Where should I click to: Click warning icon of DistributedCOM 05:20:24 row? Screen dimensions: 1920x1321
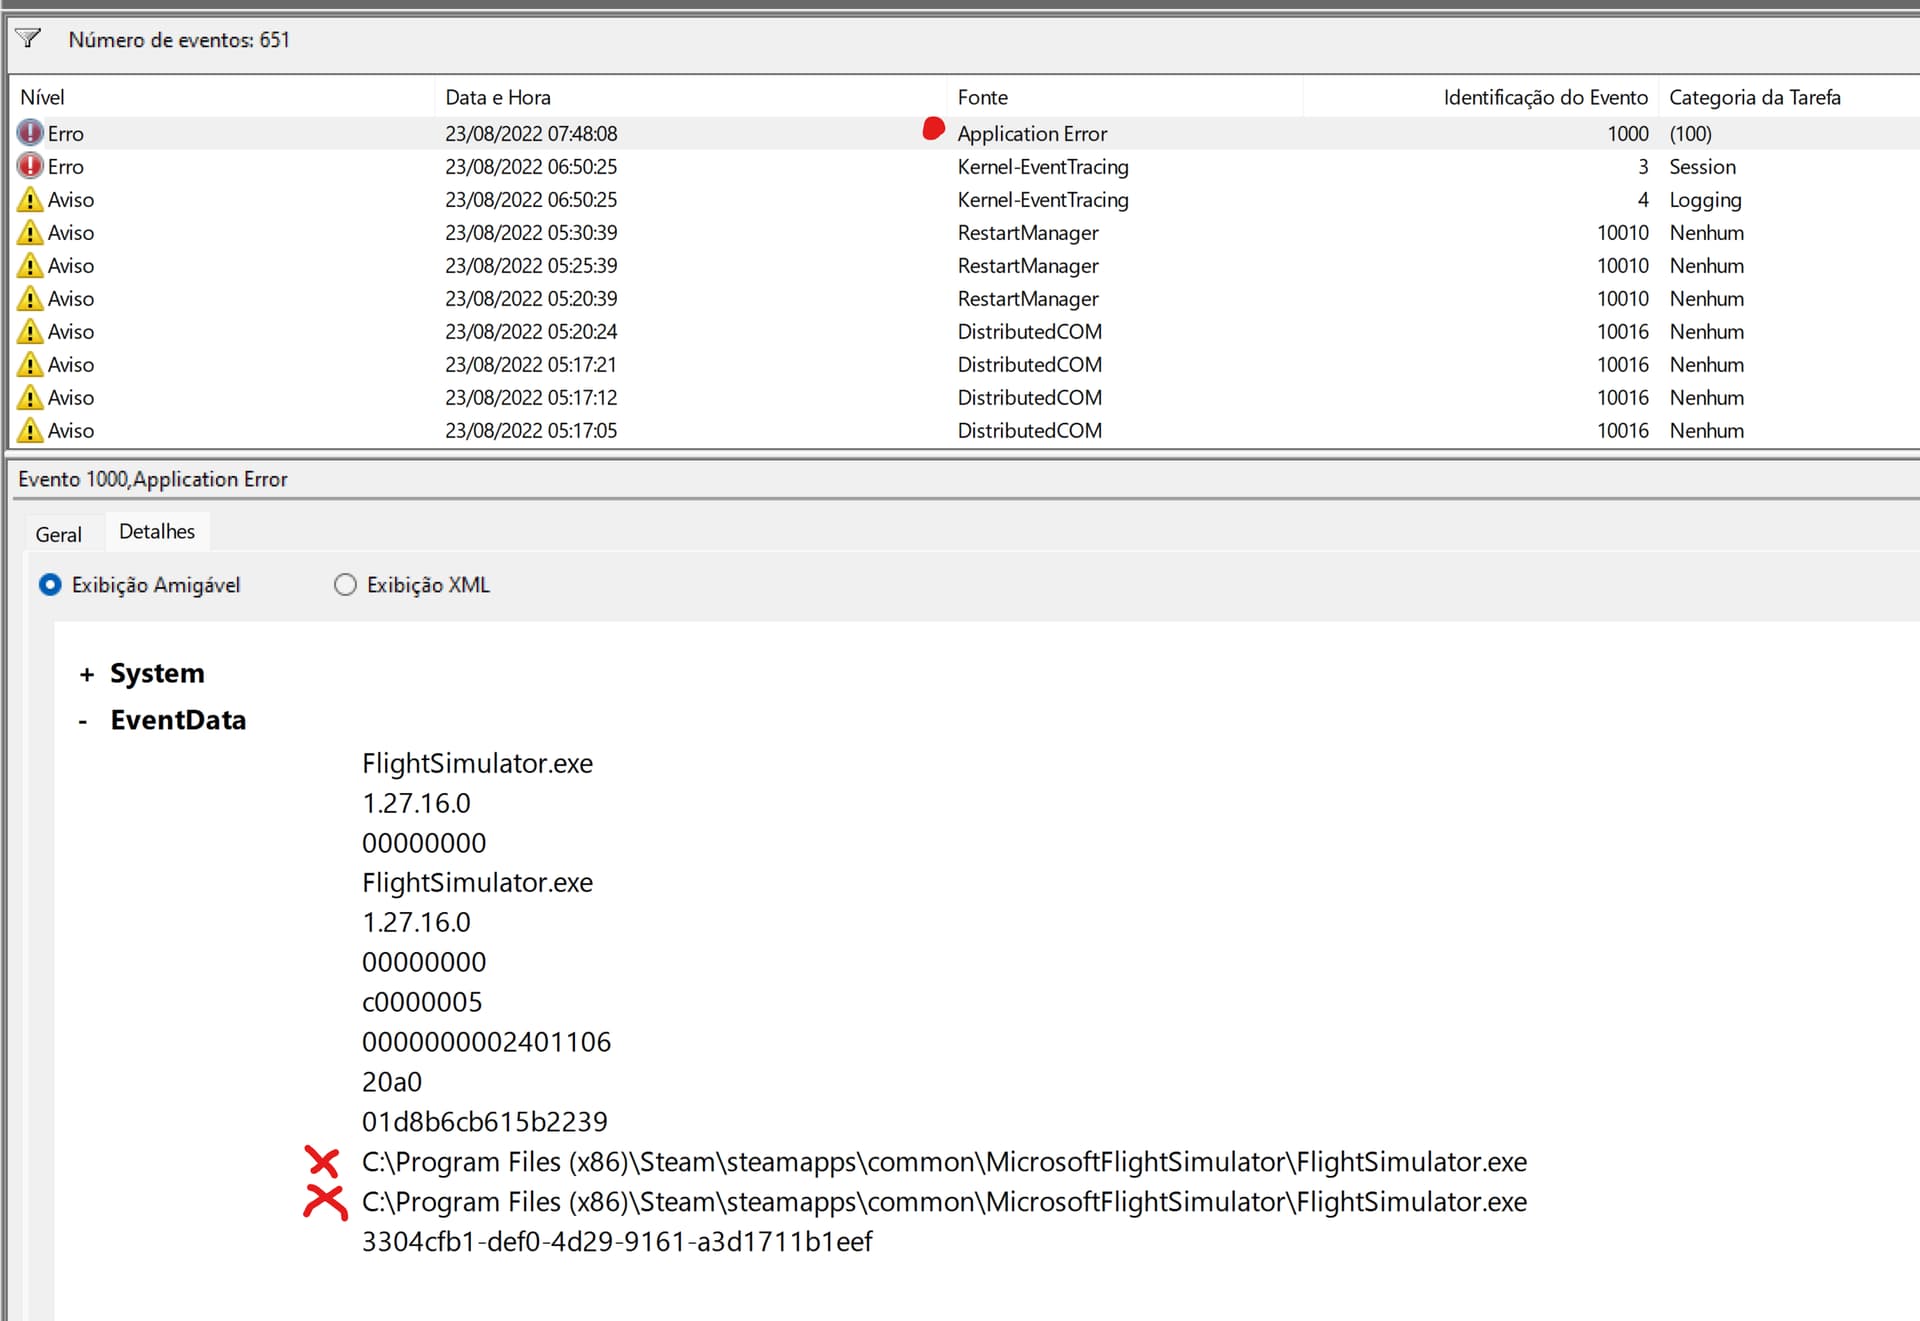30,331
